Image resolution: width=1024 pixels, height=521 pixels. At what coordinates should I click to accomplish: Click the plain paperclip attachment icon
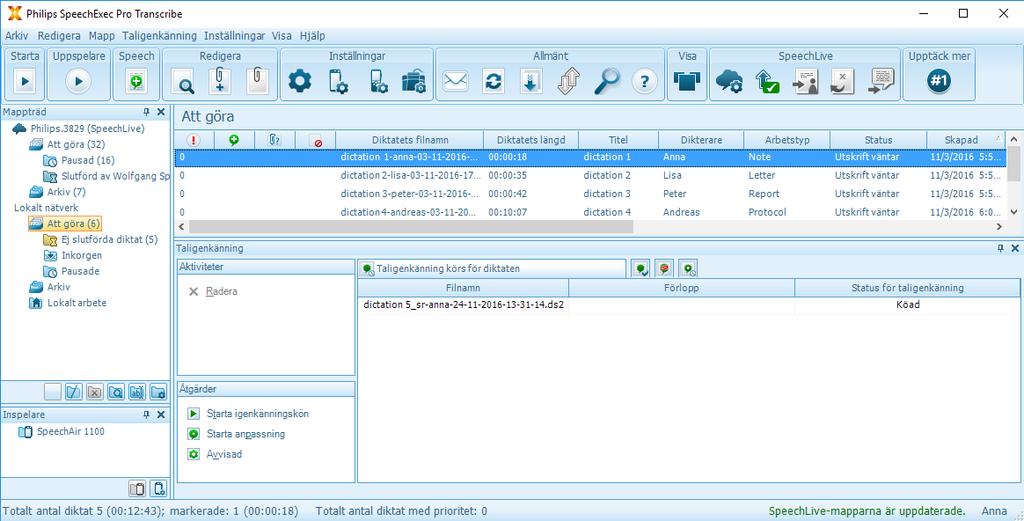point(258,82)
